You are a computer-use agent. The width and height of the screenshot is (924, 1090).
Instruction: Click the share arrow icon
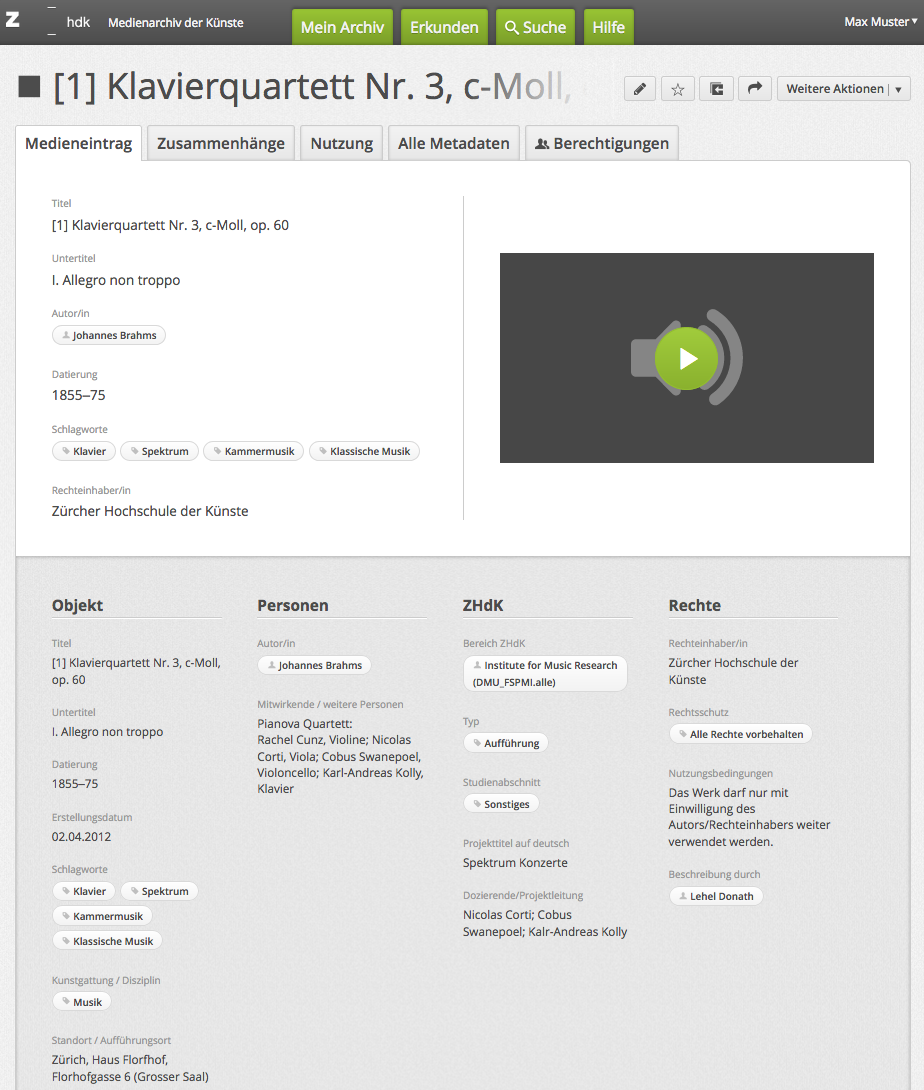point(754,89)
